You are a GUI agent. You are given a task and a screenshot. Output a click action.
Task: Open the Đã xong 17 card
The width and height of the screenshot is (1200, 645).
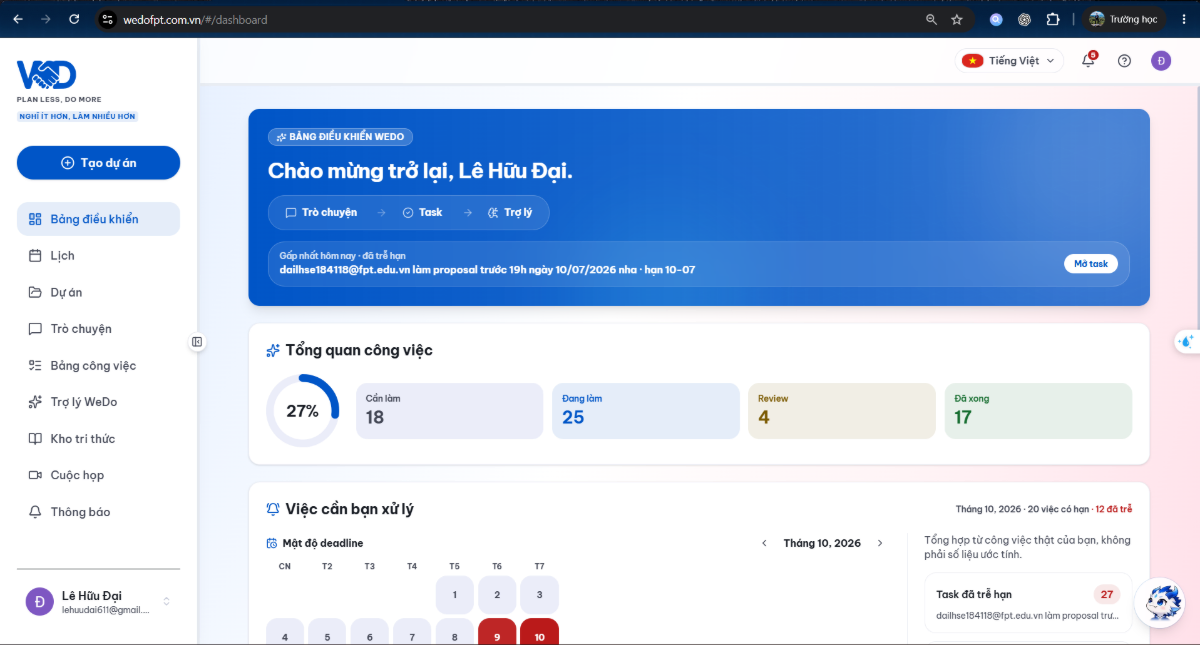pos(1038,411)
